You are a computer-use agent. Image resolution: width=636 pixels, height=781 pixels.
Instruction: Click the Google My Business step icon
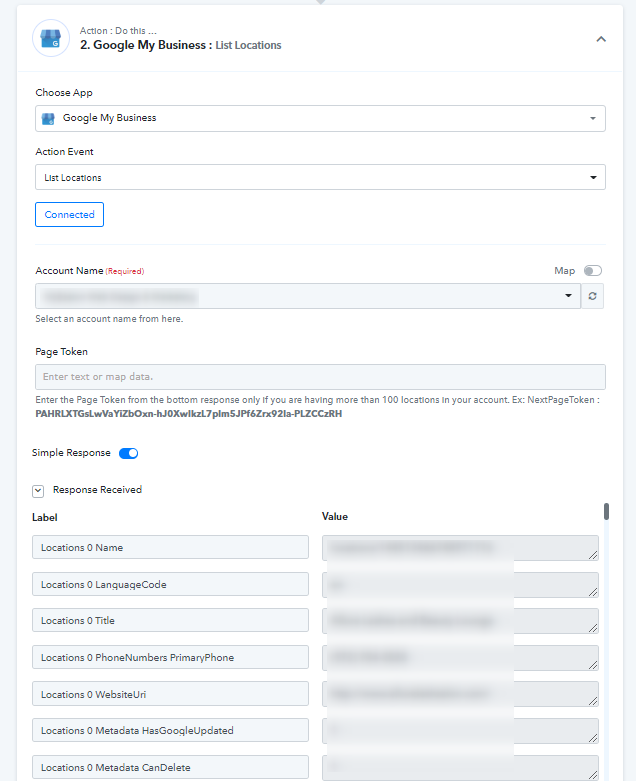pos(51,38)
